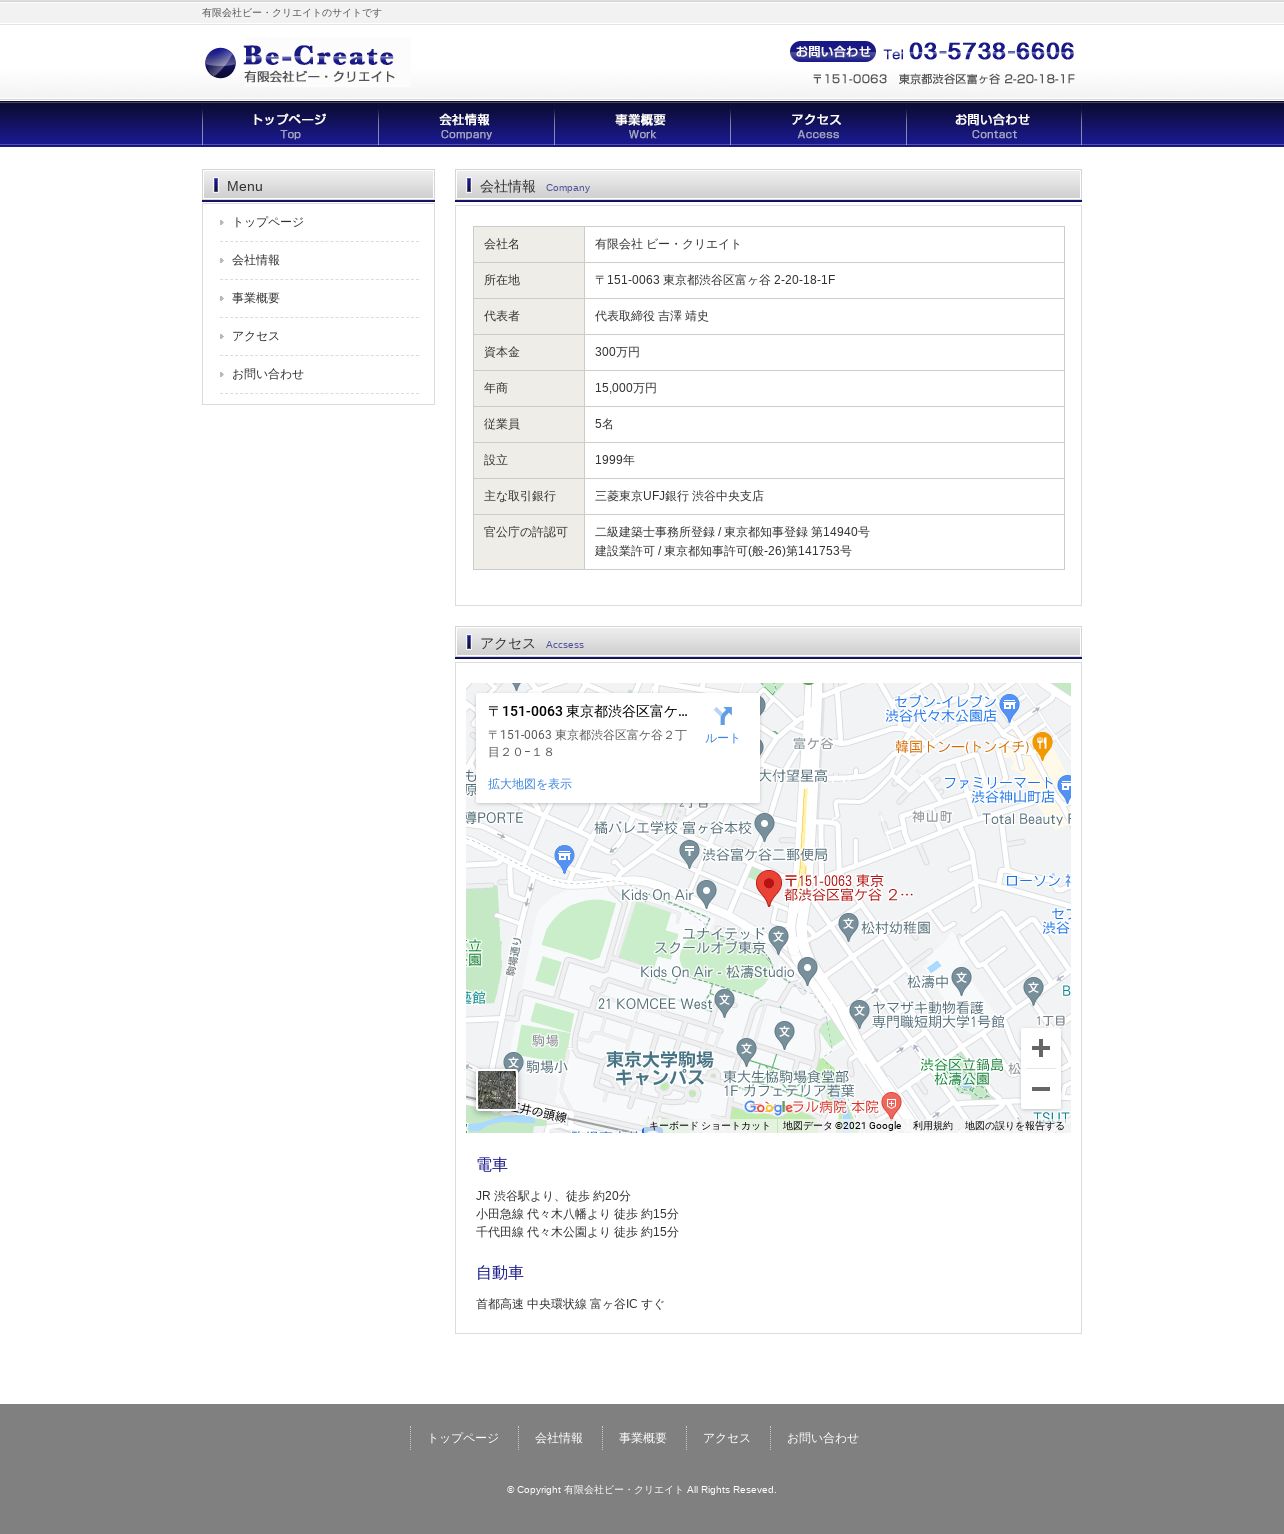Click the 橘バレエ学校 map marker
Viewport: 1284px width, 1534px height.
[x=765, y=826]
